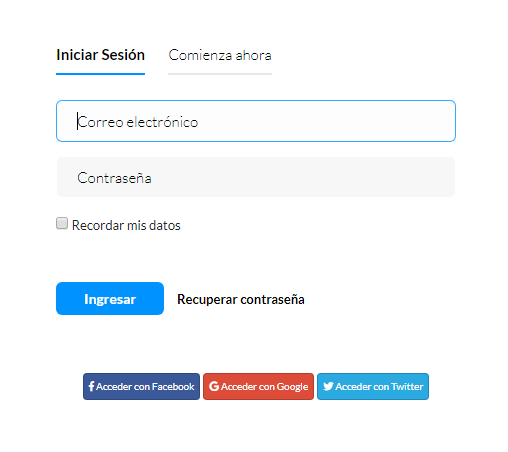Open the Comienza ahora tab
Image resolution: width=508 pixels, height=452 pixels.
click(220, 55)
